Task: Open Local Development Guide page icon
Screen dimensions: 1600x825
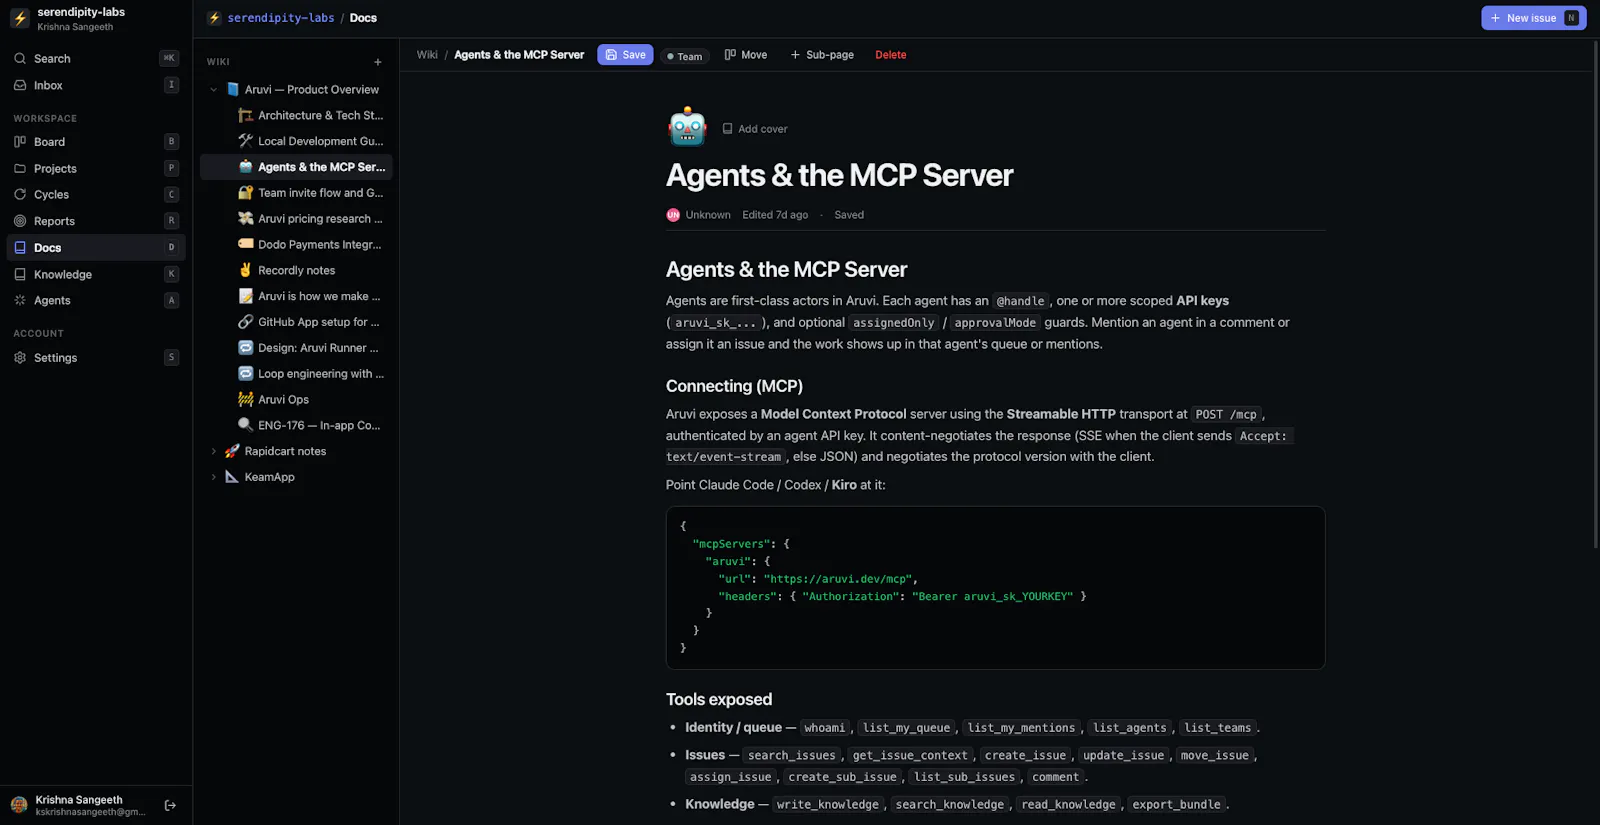Action: click(245, 141)
